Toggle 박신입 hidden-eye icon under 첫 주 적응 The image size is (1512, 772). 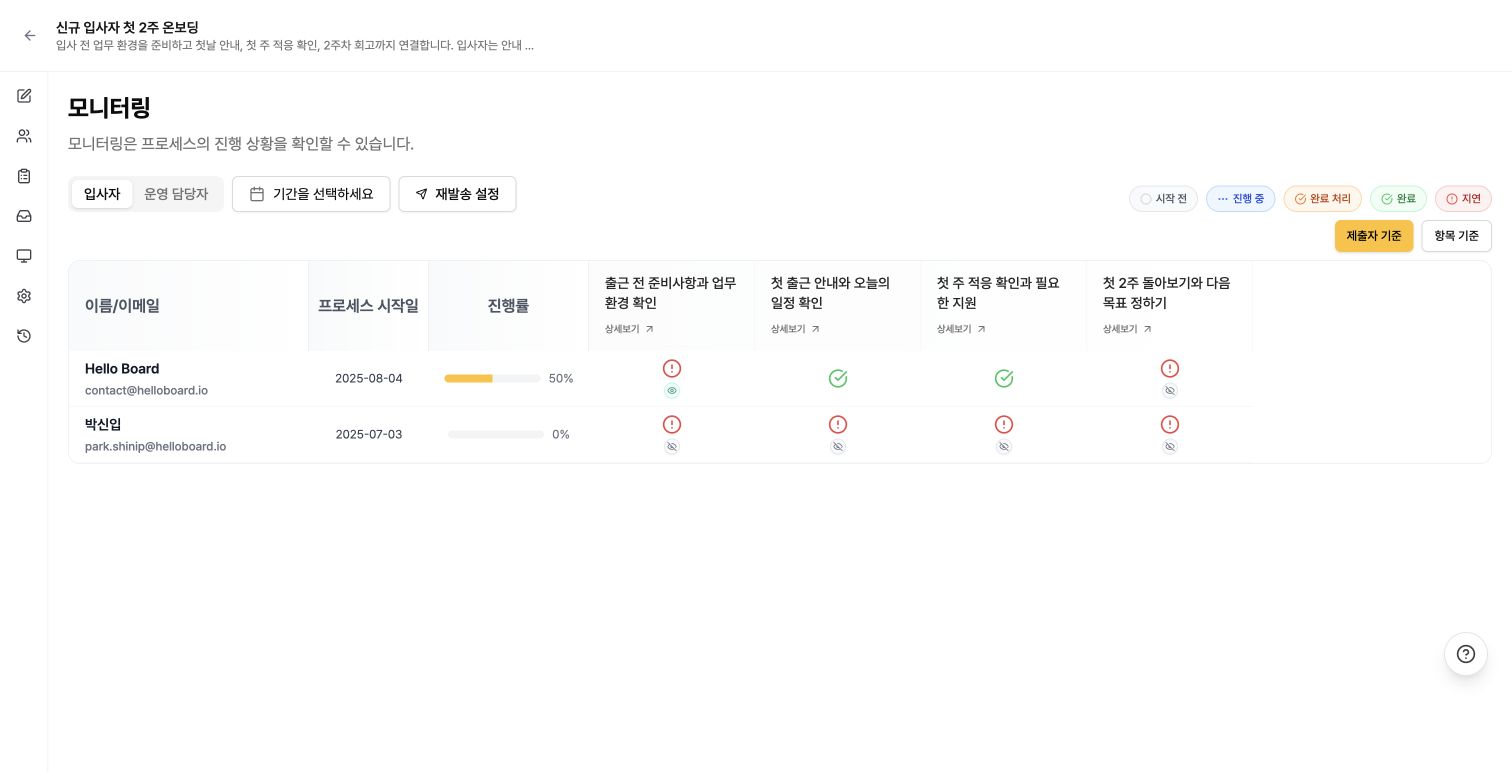point(1004,447)
